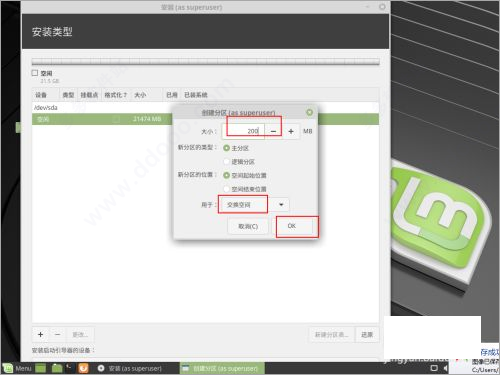
Task: Click the 新建分区表... button
Action: tap(331, 334)
